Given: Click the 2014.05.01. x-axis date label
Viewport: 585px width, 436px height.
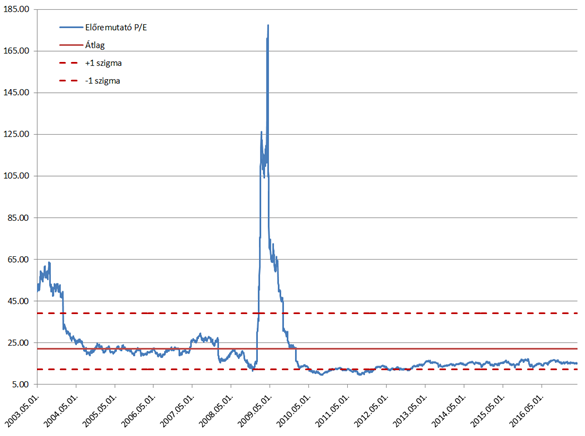Looking at the screenshot, I should coord(449,411).
